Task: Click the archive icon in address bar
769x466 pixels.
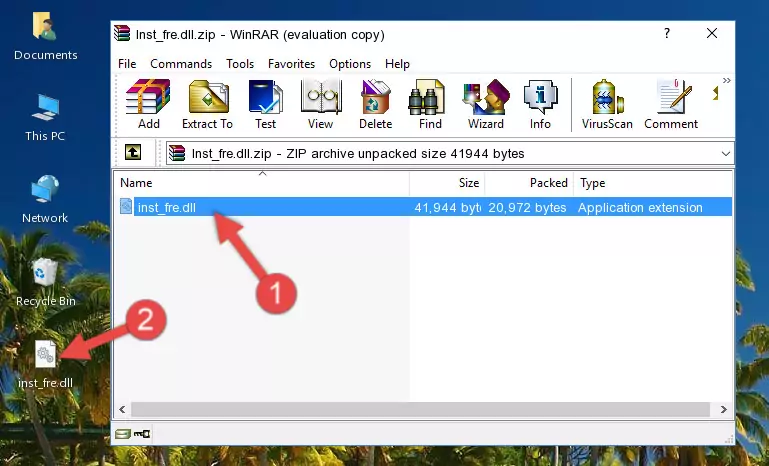Action: click(x=177, y=154)
